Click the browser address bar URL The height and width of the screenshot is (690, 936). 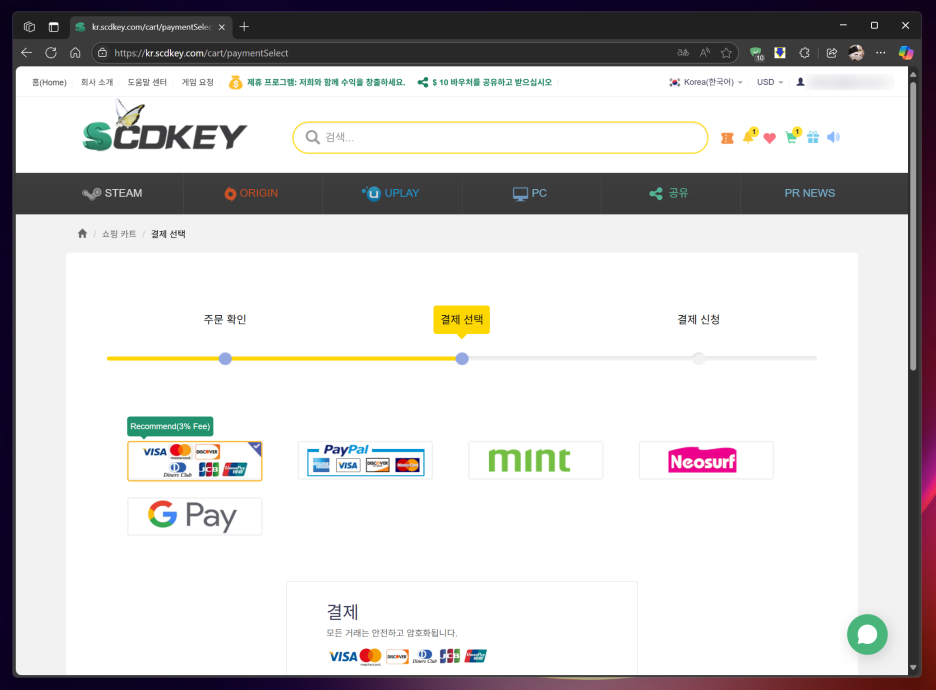[x=201, y=53]
